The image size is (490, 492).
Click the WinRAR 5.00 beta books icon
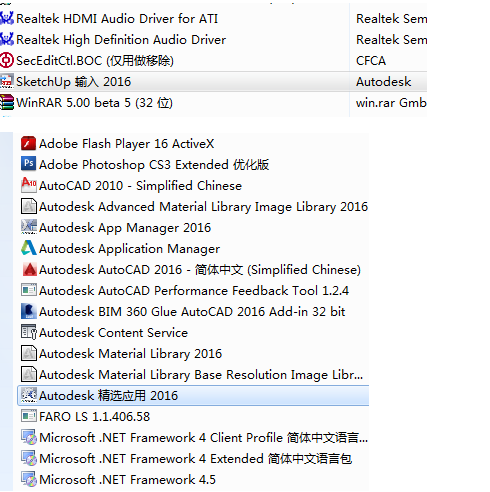pyautogui.click(x=7, y=103)
